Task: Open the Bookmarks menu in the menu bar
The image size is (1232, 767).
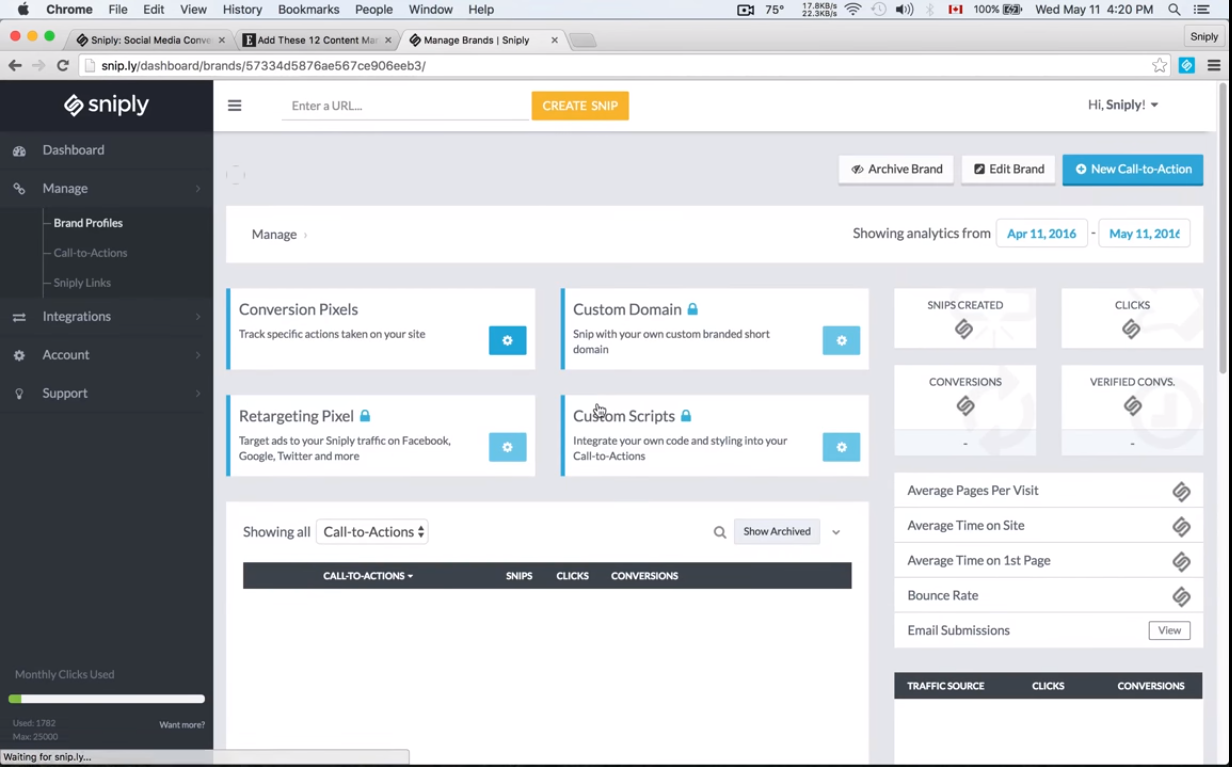Action: pyautogui.click(x=308, y=9)
